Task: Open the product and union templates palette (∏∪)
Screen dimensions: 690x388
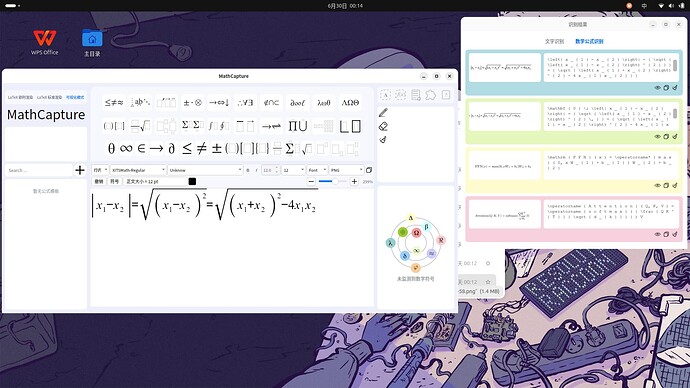Action: 297,126
